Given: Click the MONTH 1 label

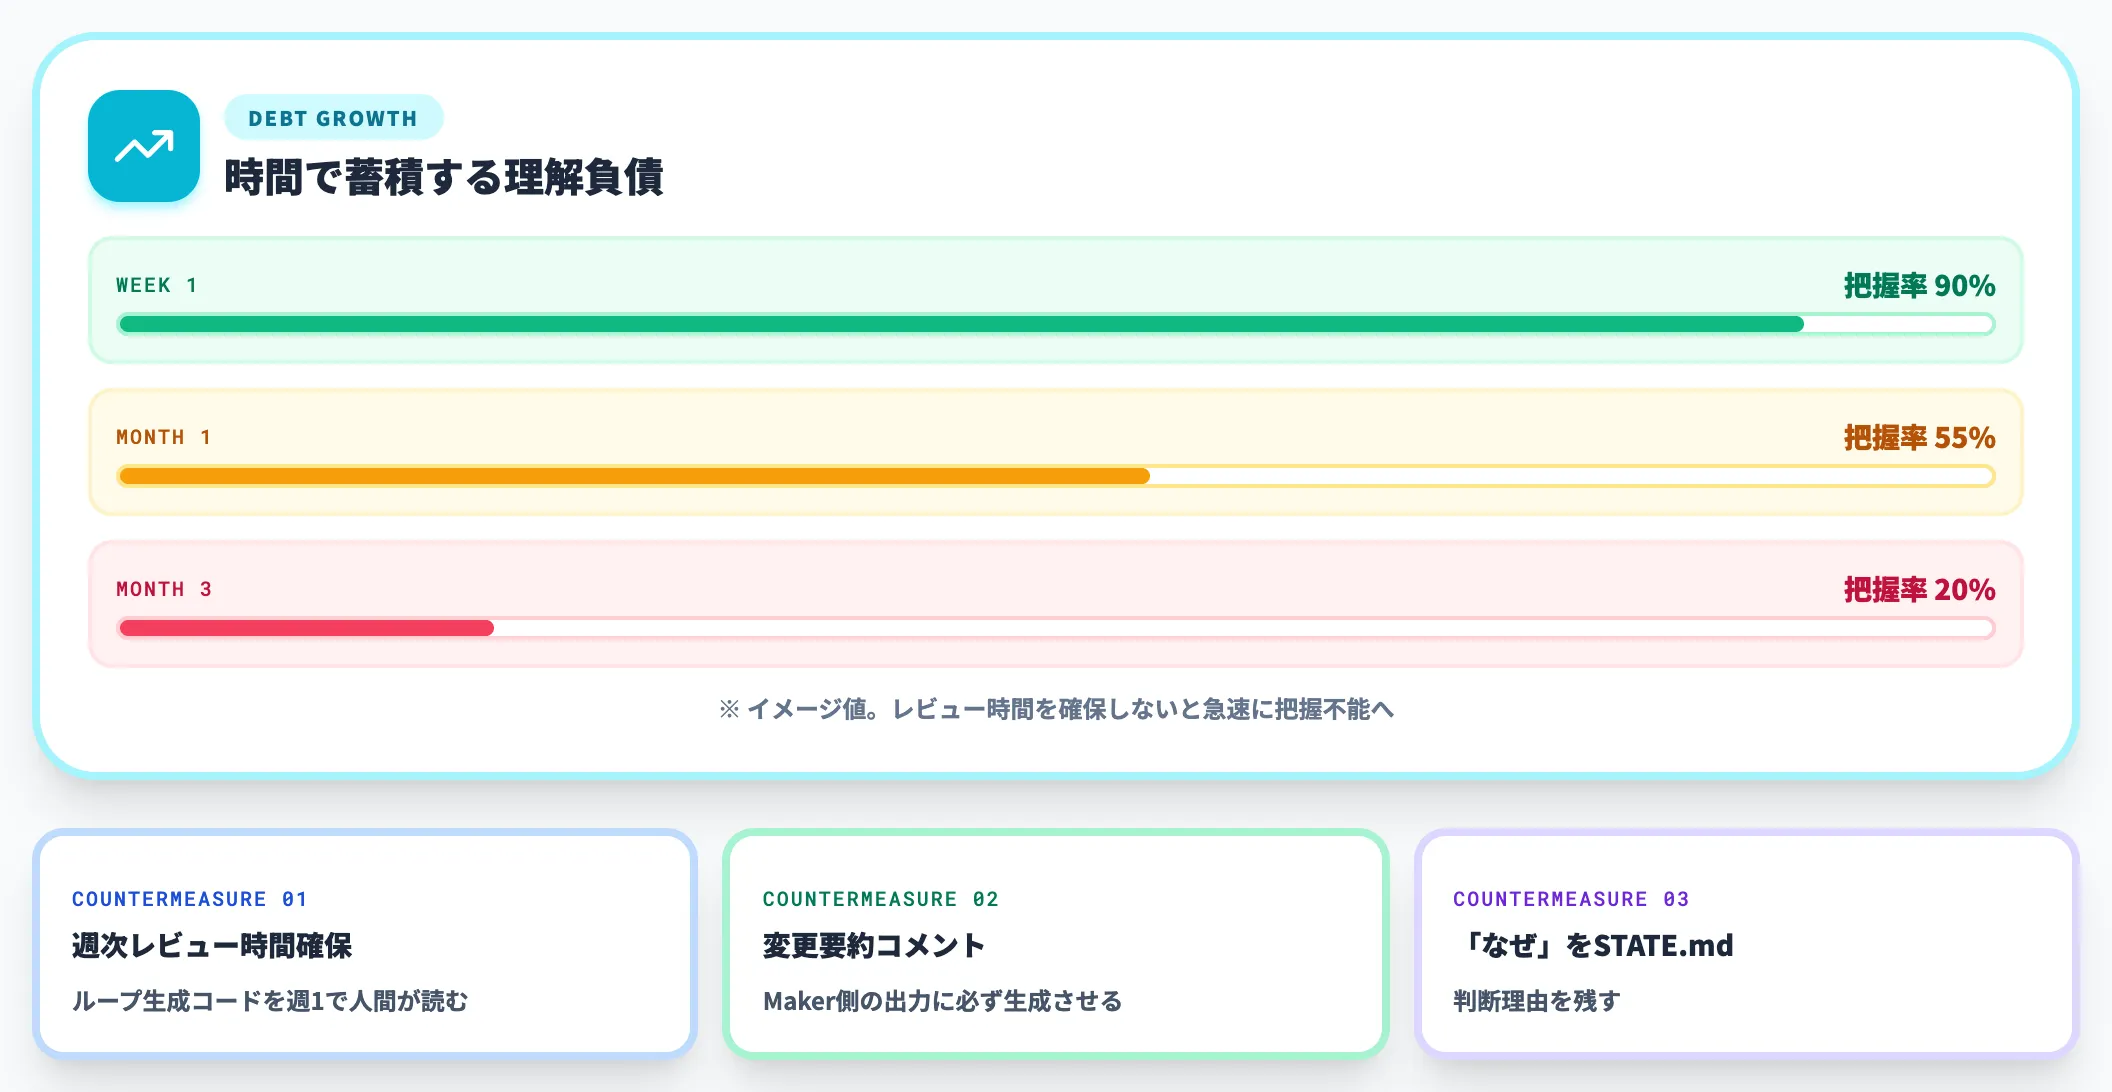Looking at the screenshot, I should 164,437.
